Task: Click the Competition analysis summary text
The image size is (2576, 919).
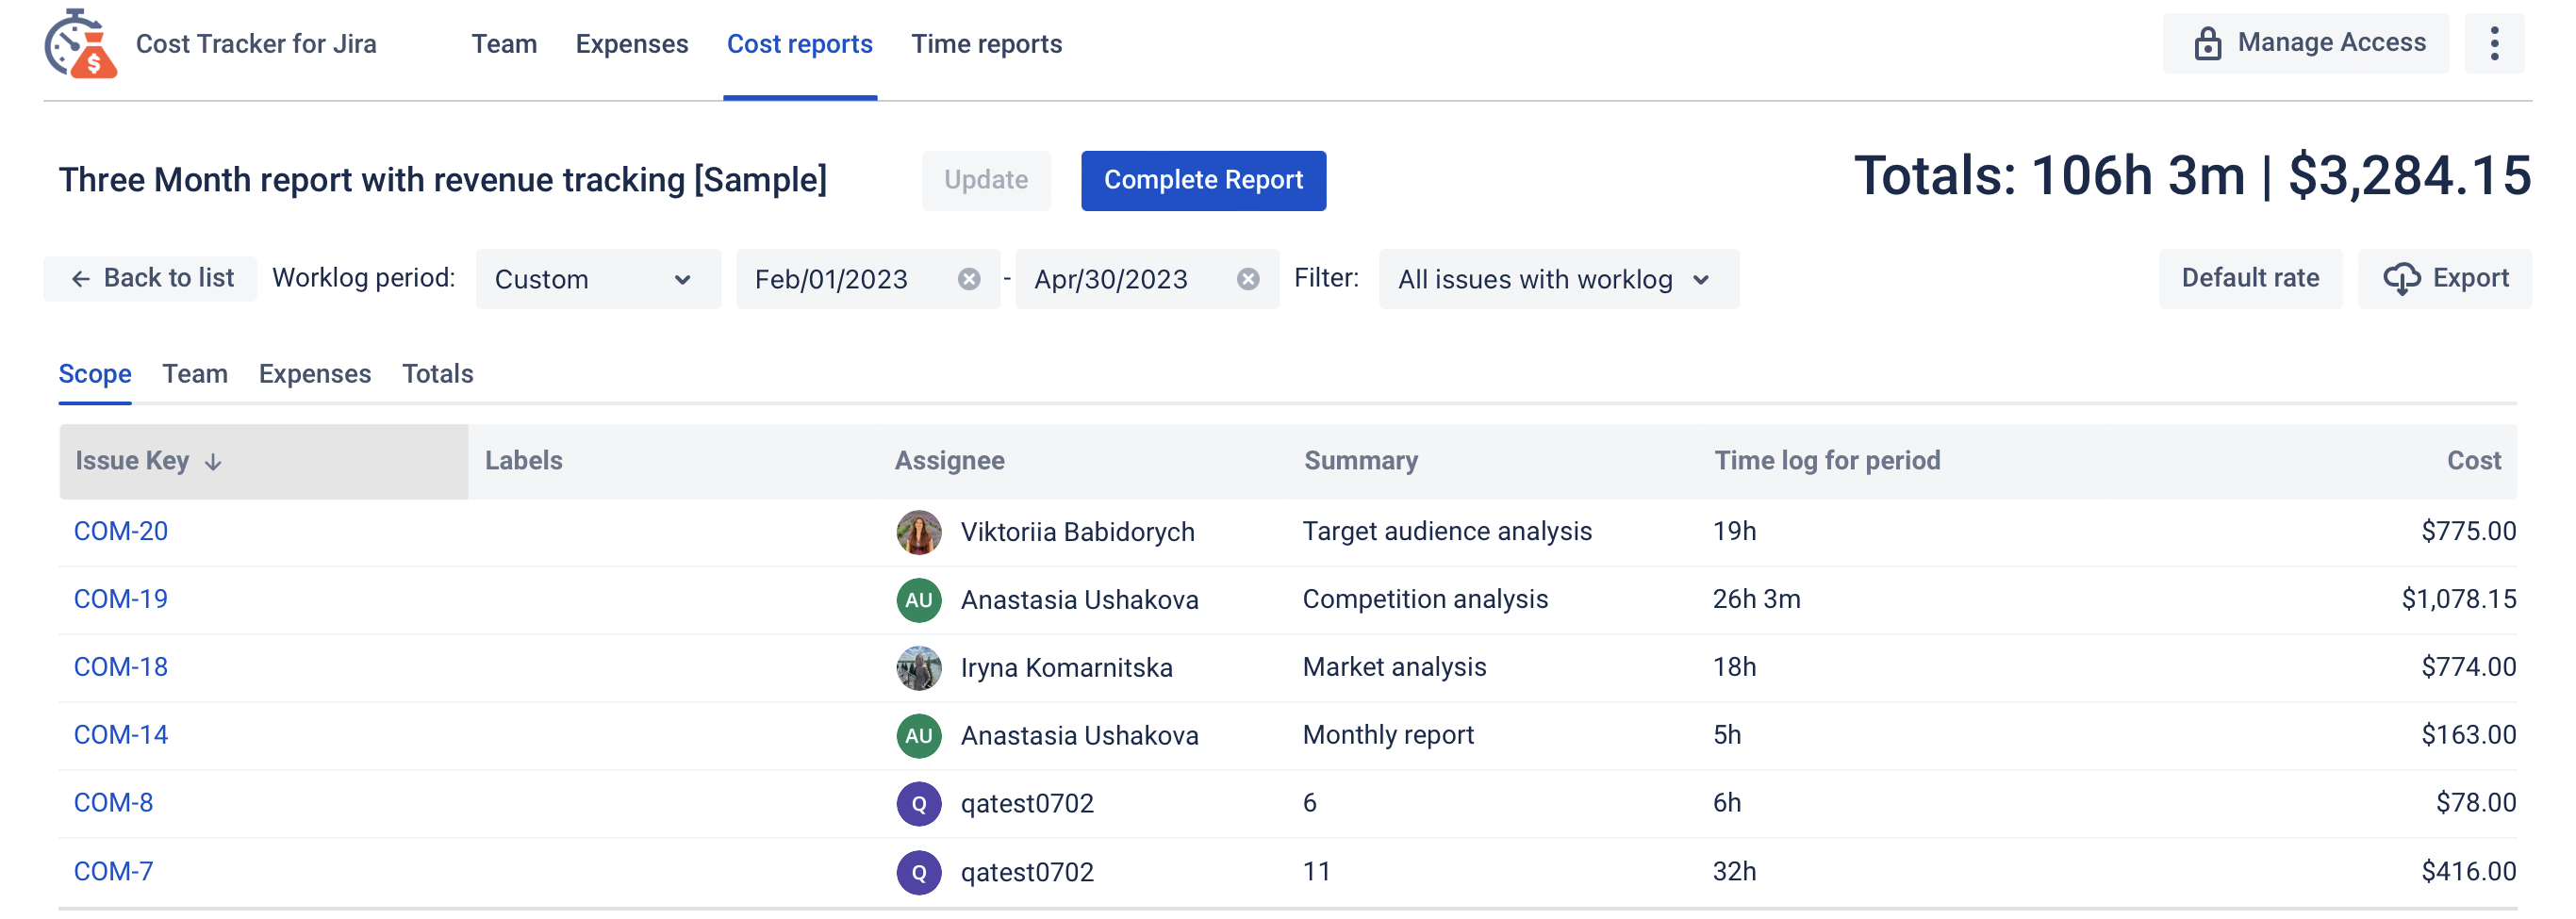Action: pyautogui.click(x=1424, y=599)
